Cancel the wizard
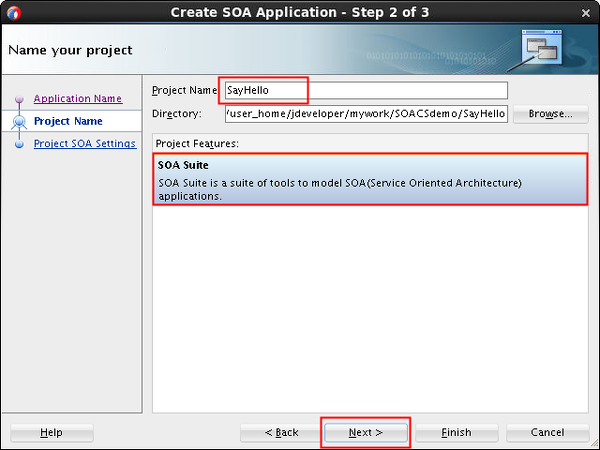Image resolution: width=600 pixels, height=450 pixels. 547,432
